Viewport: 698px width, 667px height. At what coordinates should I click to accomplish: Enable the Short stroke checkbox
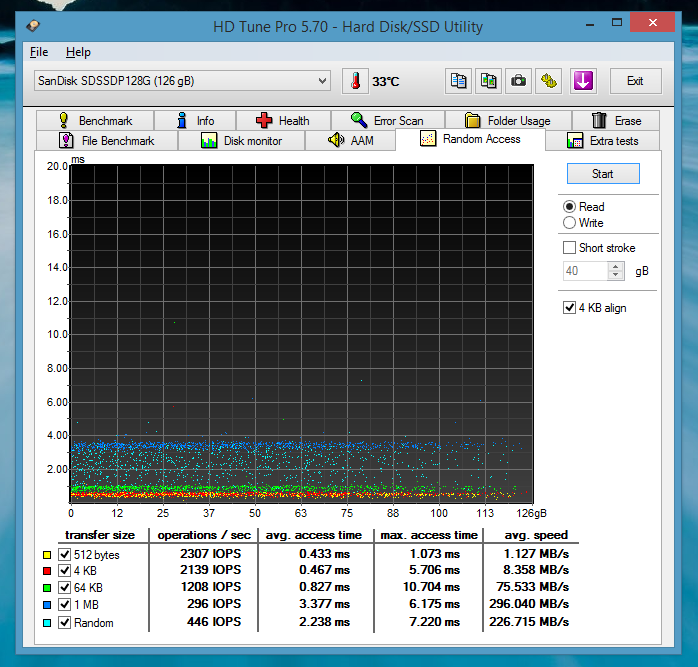click(x=569, y=248)
